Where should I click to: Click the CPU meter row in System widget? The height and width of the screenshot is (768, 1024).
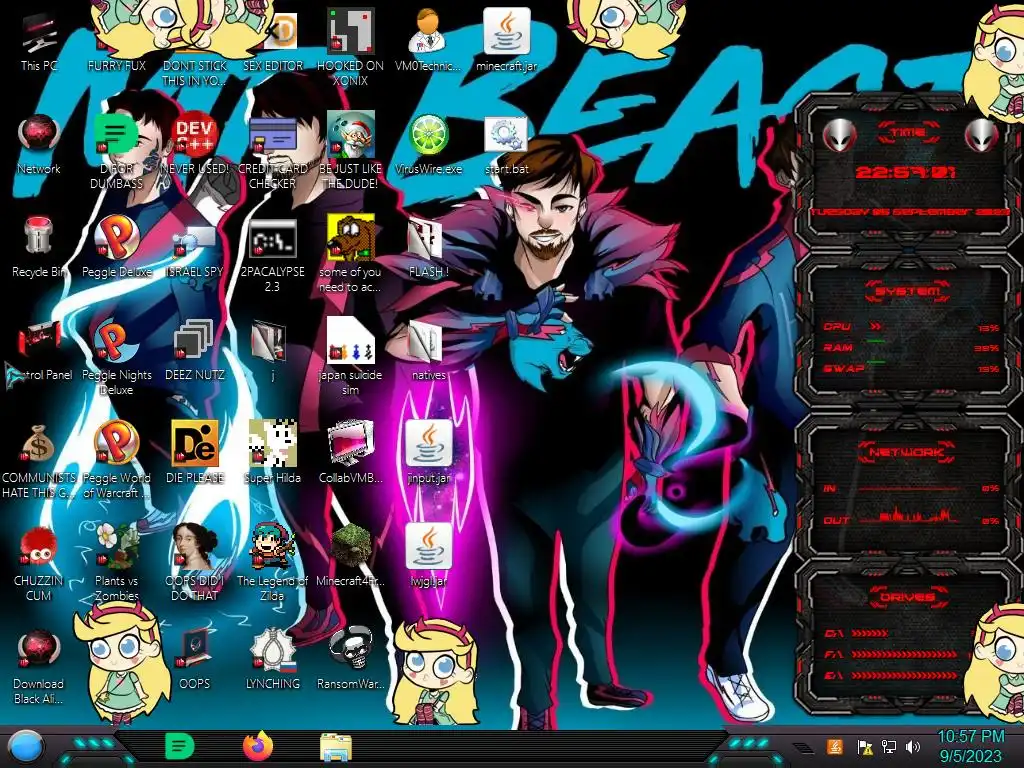pyautogui.click(x=911, y=327)
